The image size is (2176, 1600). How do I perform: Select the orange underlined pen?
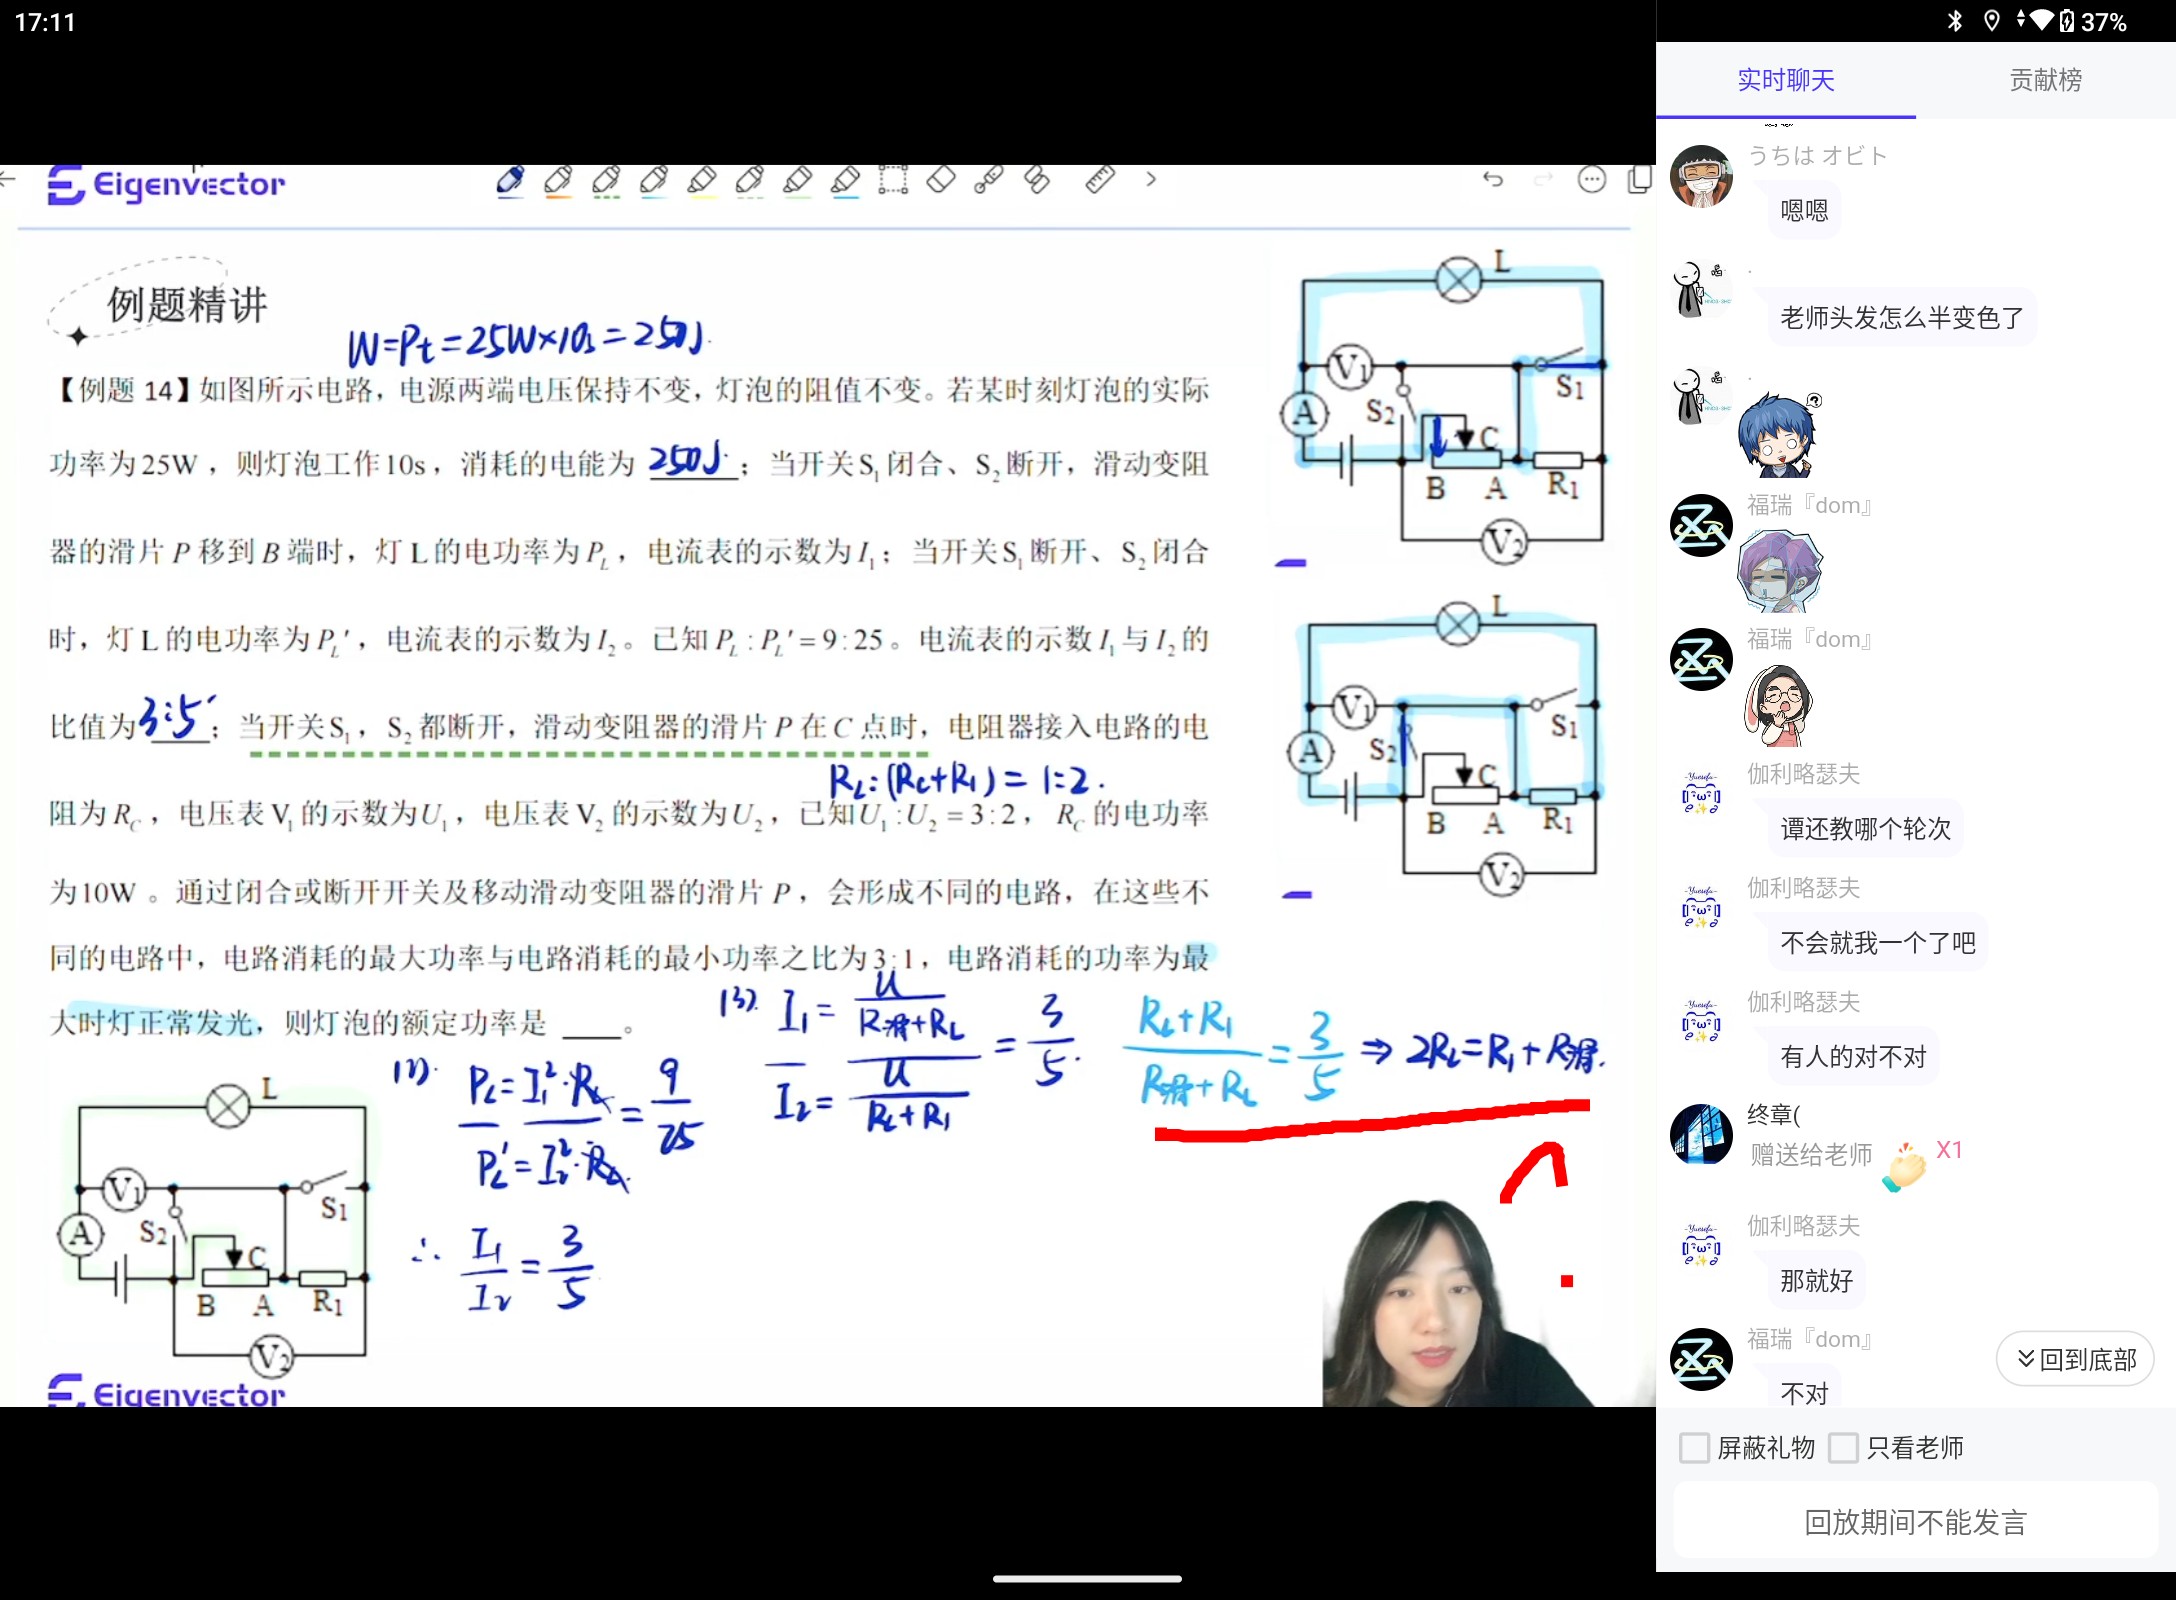point(558,181)
